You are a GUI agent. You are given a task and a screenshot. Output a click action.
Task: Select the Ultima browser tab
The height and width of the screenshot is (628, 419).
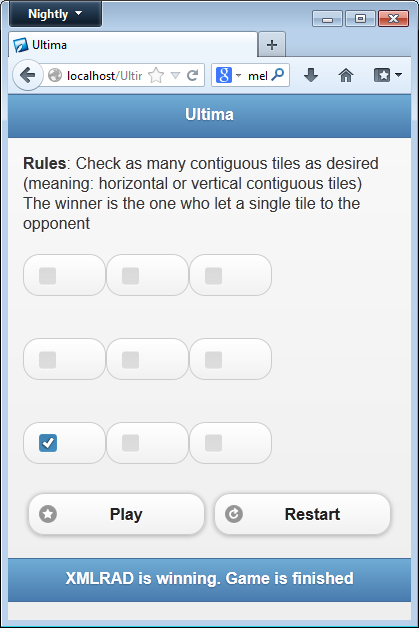point(133,44)
